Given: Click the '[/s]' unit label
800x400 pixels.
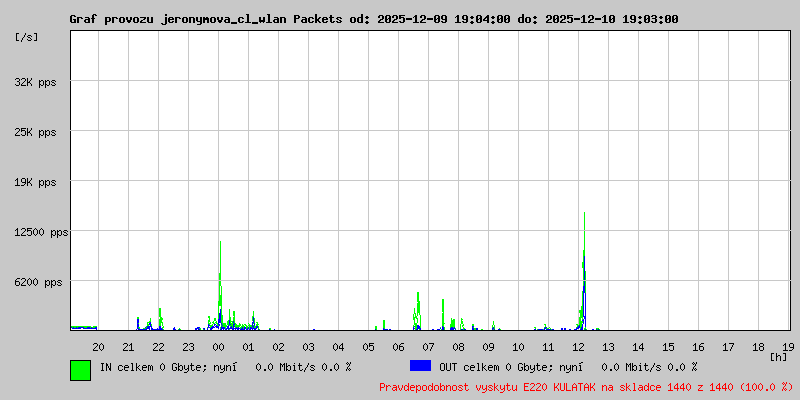Looking at the screenshot, I should [x=27, y=37].
